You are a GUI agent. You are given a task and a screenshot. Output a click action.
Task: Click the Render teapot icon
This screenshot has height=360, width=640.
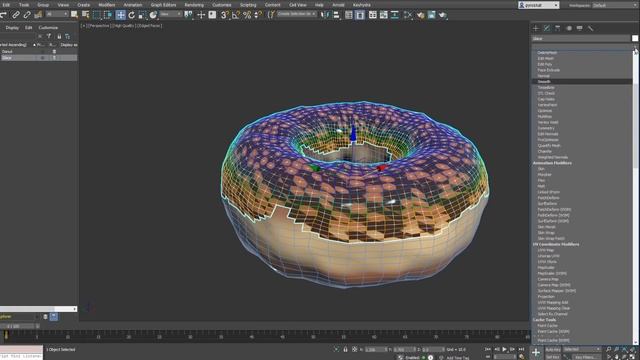[443, 15]
